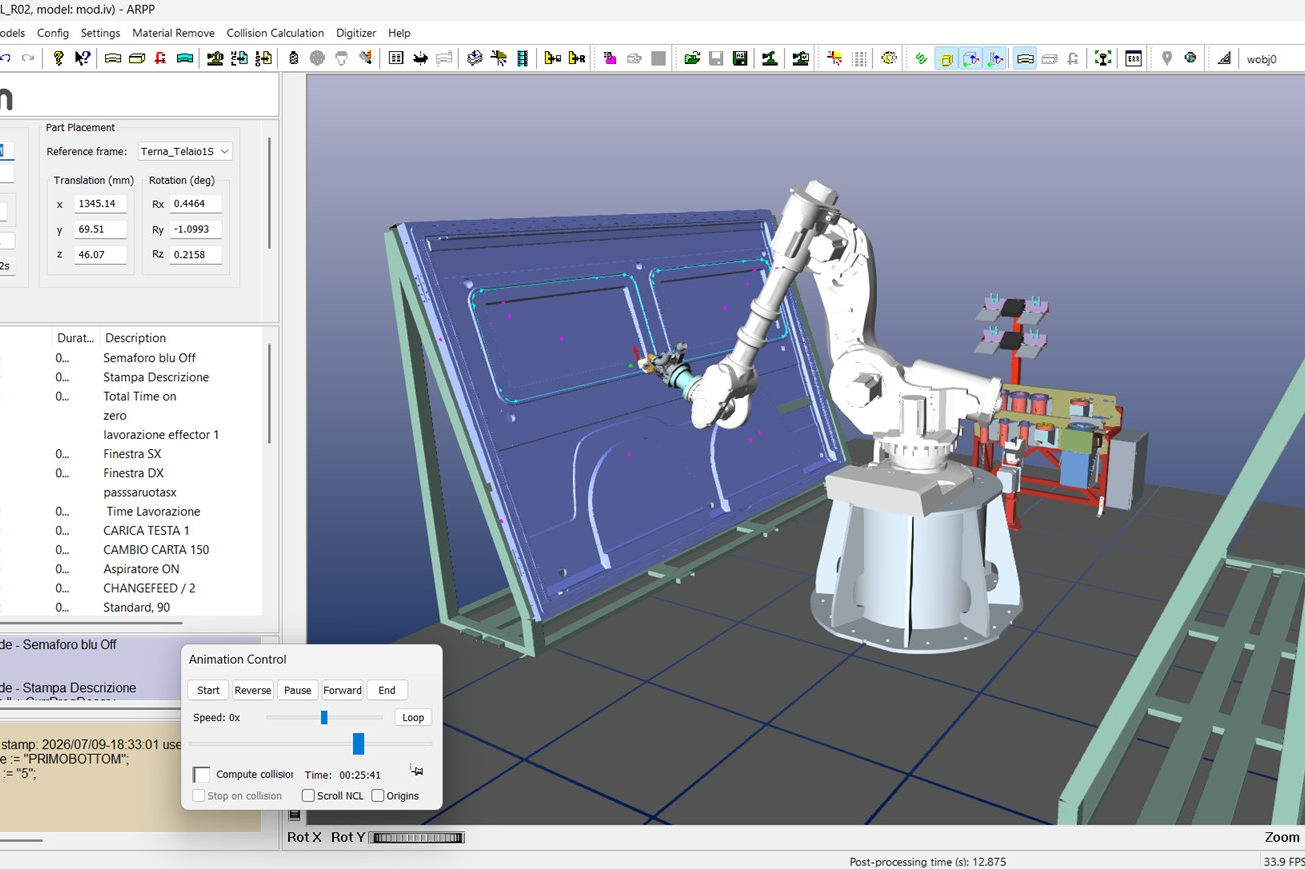The image size is (1305, 869).
Task: Open the Config menu
Action: coord(53,33)
